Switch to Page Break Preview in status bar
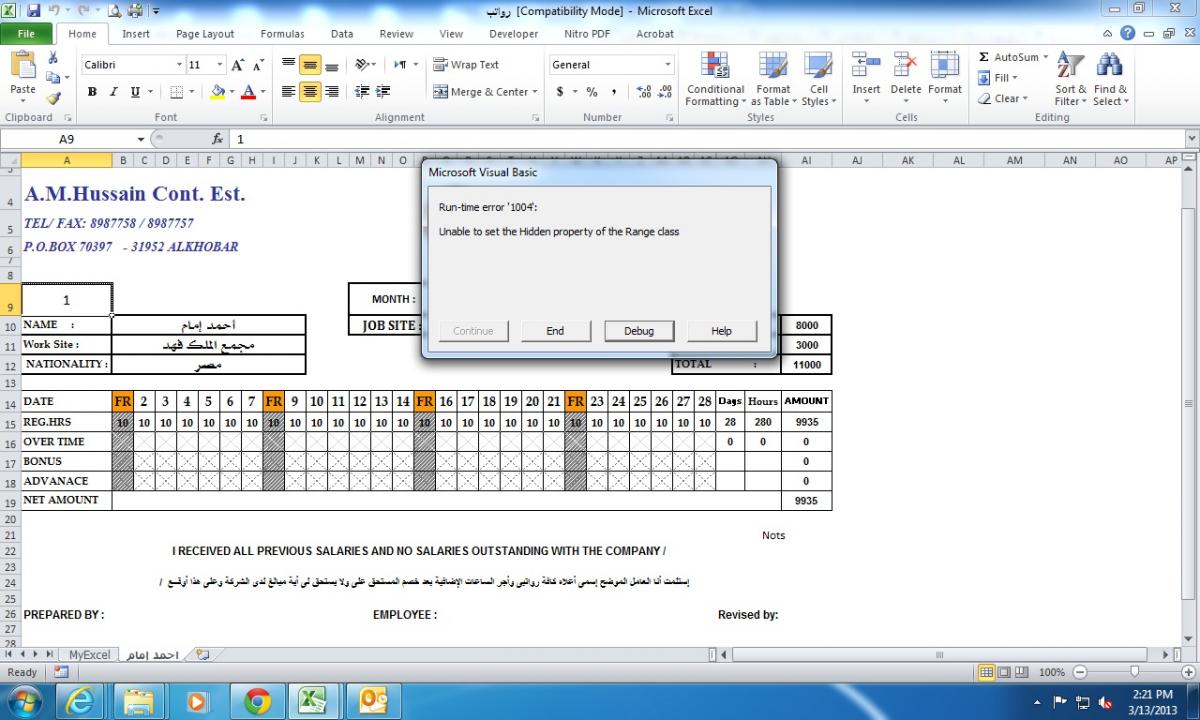The image size is (1200, 720). (x=1022, y=672)
